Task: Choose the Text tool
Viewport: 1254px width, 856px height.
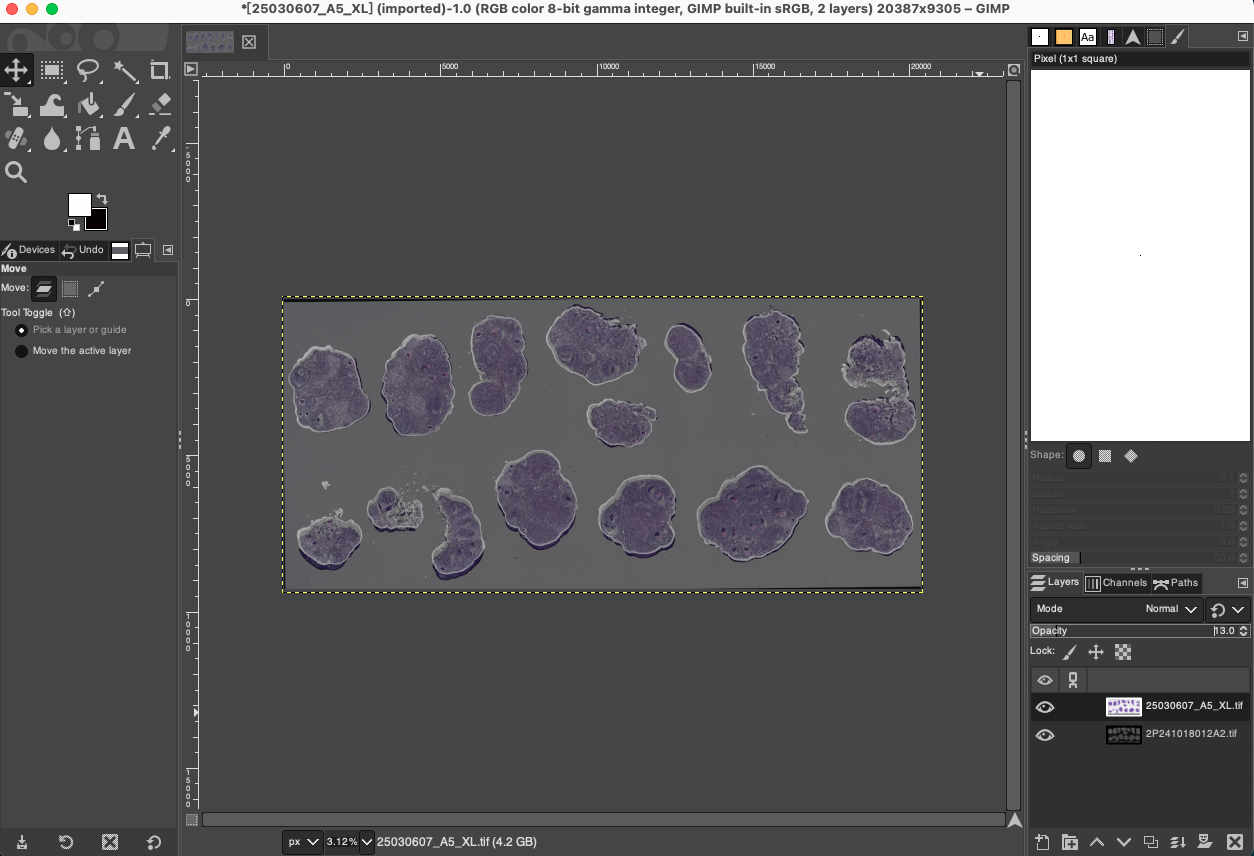Action: pyautogui.click(x=122, y=138)
